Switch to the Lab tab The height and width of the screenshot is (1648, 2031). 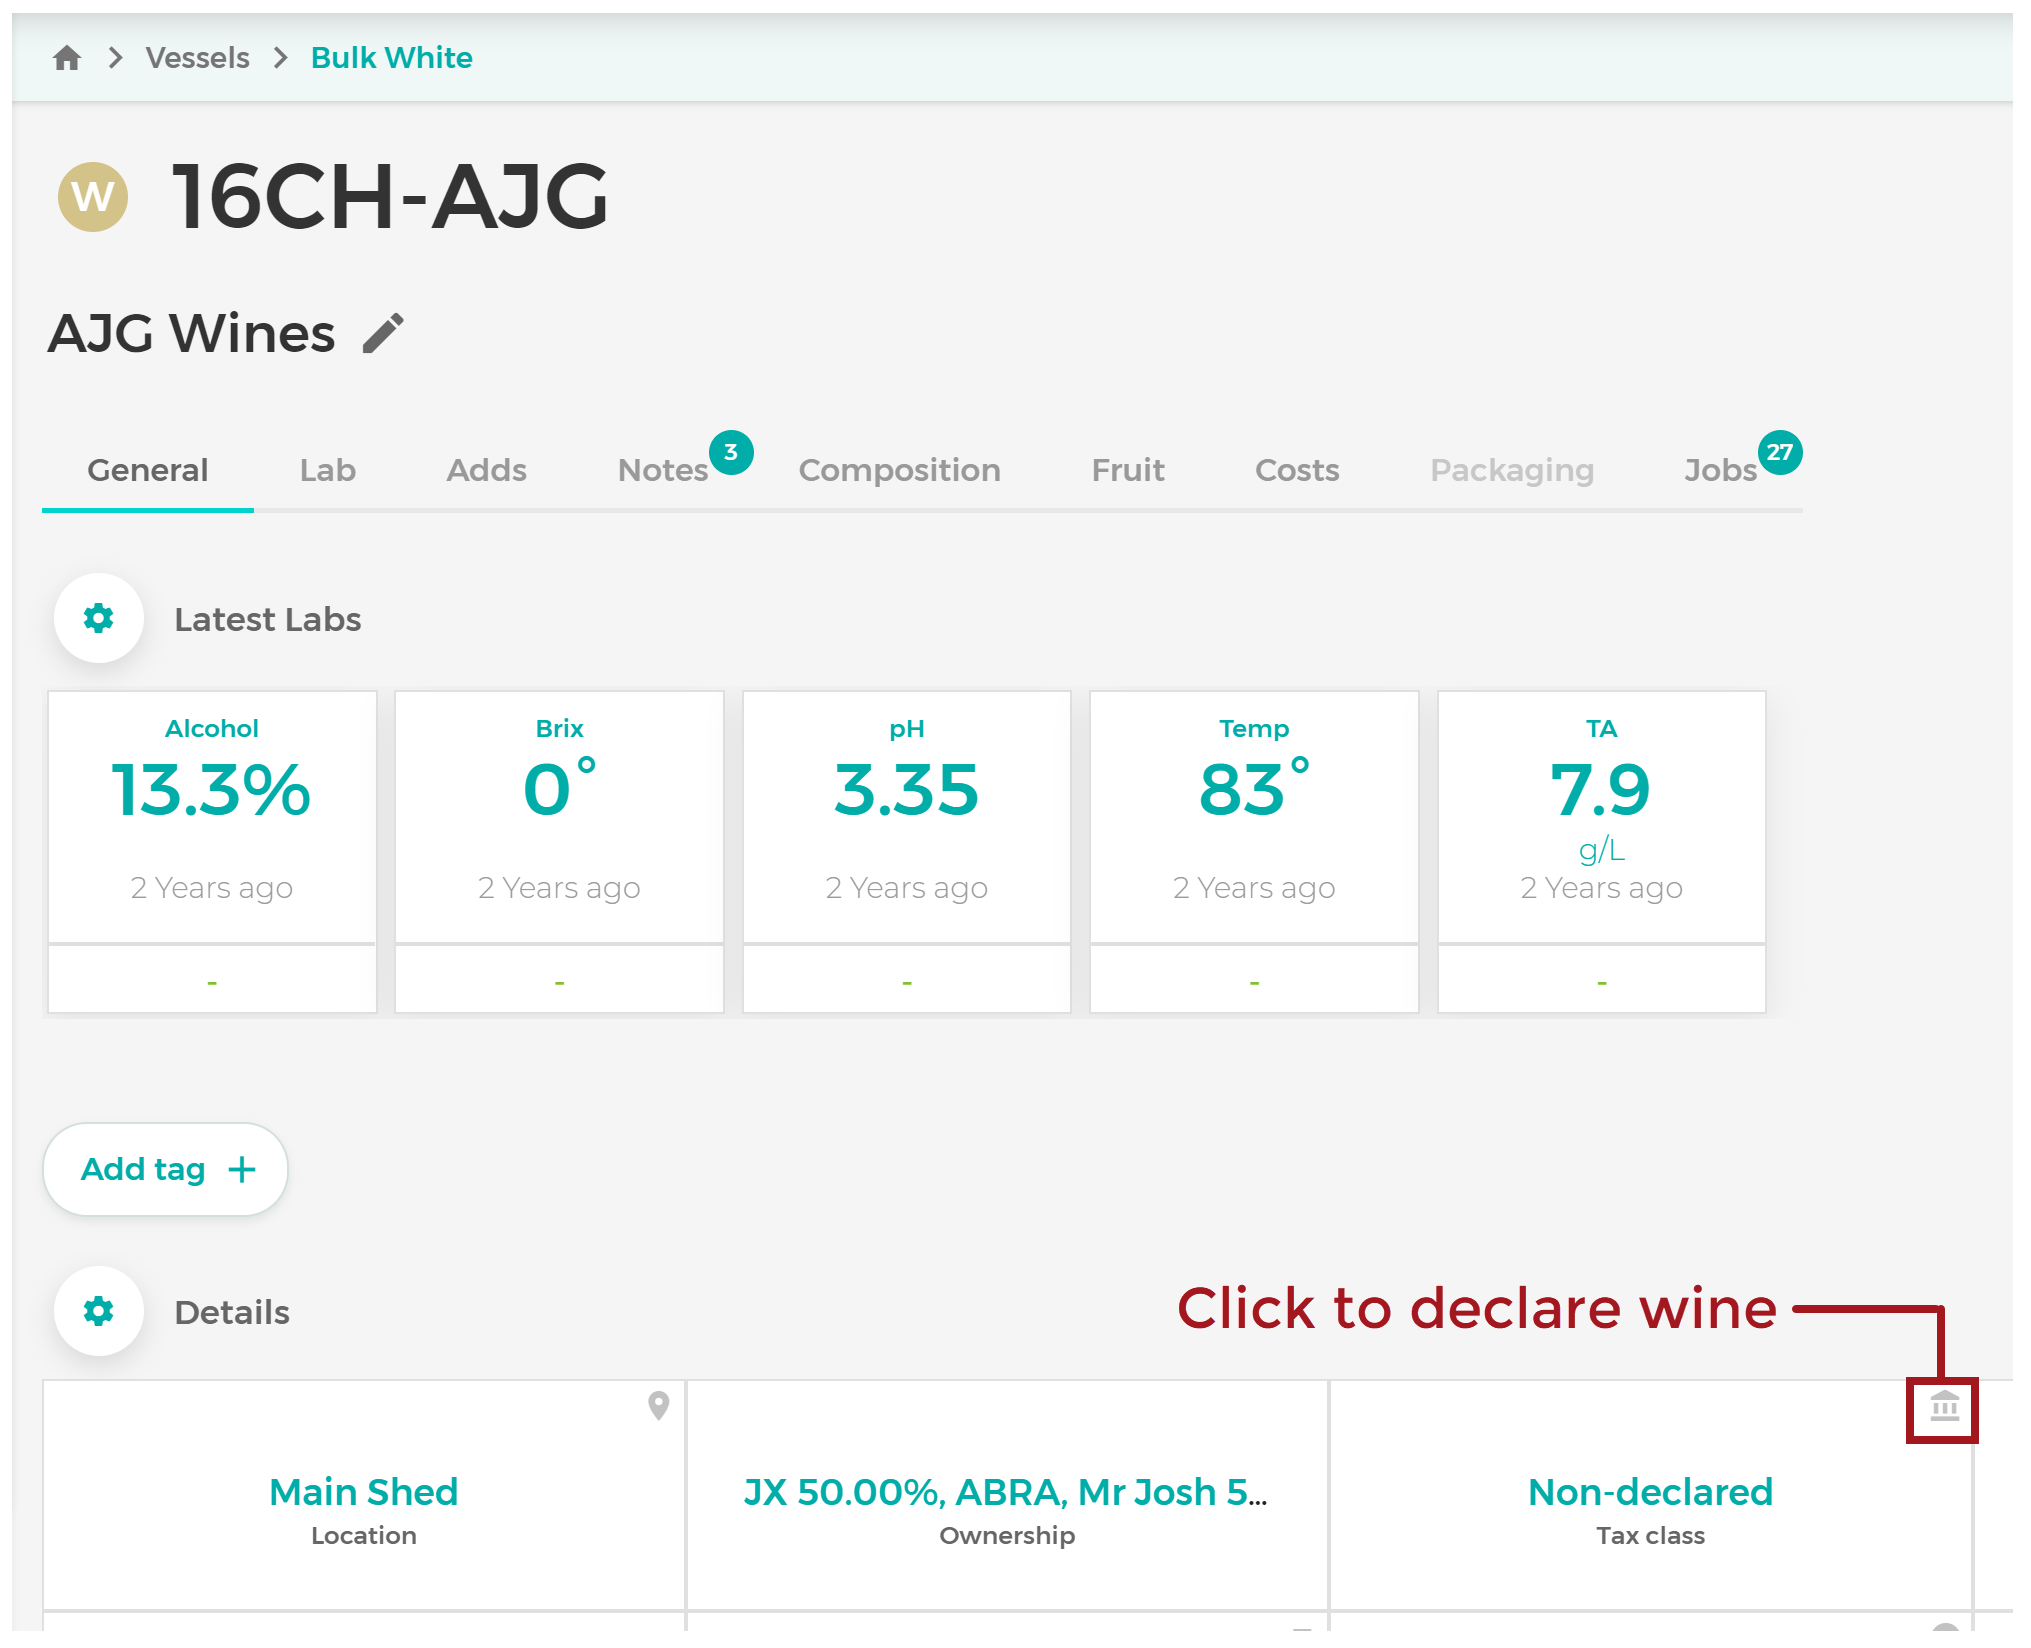coord(328,470)
